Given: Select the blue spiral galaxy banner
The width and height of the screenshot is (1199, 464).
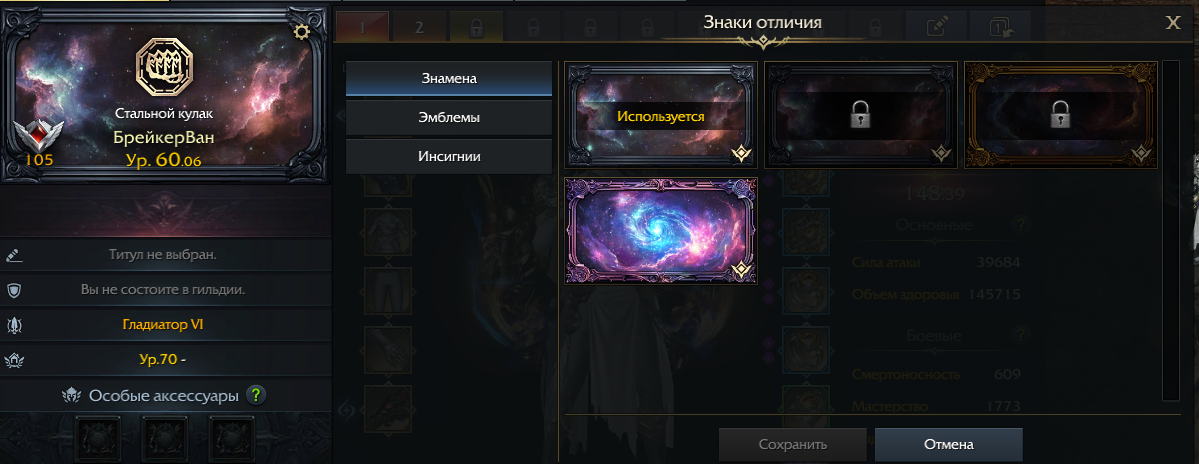Looking at the screenshot, I should tap(661, 231).
